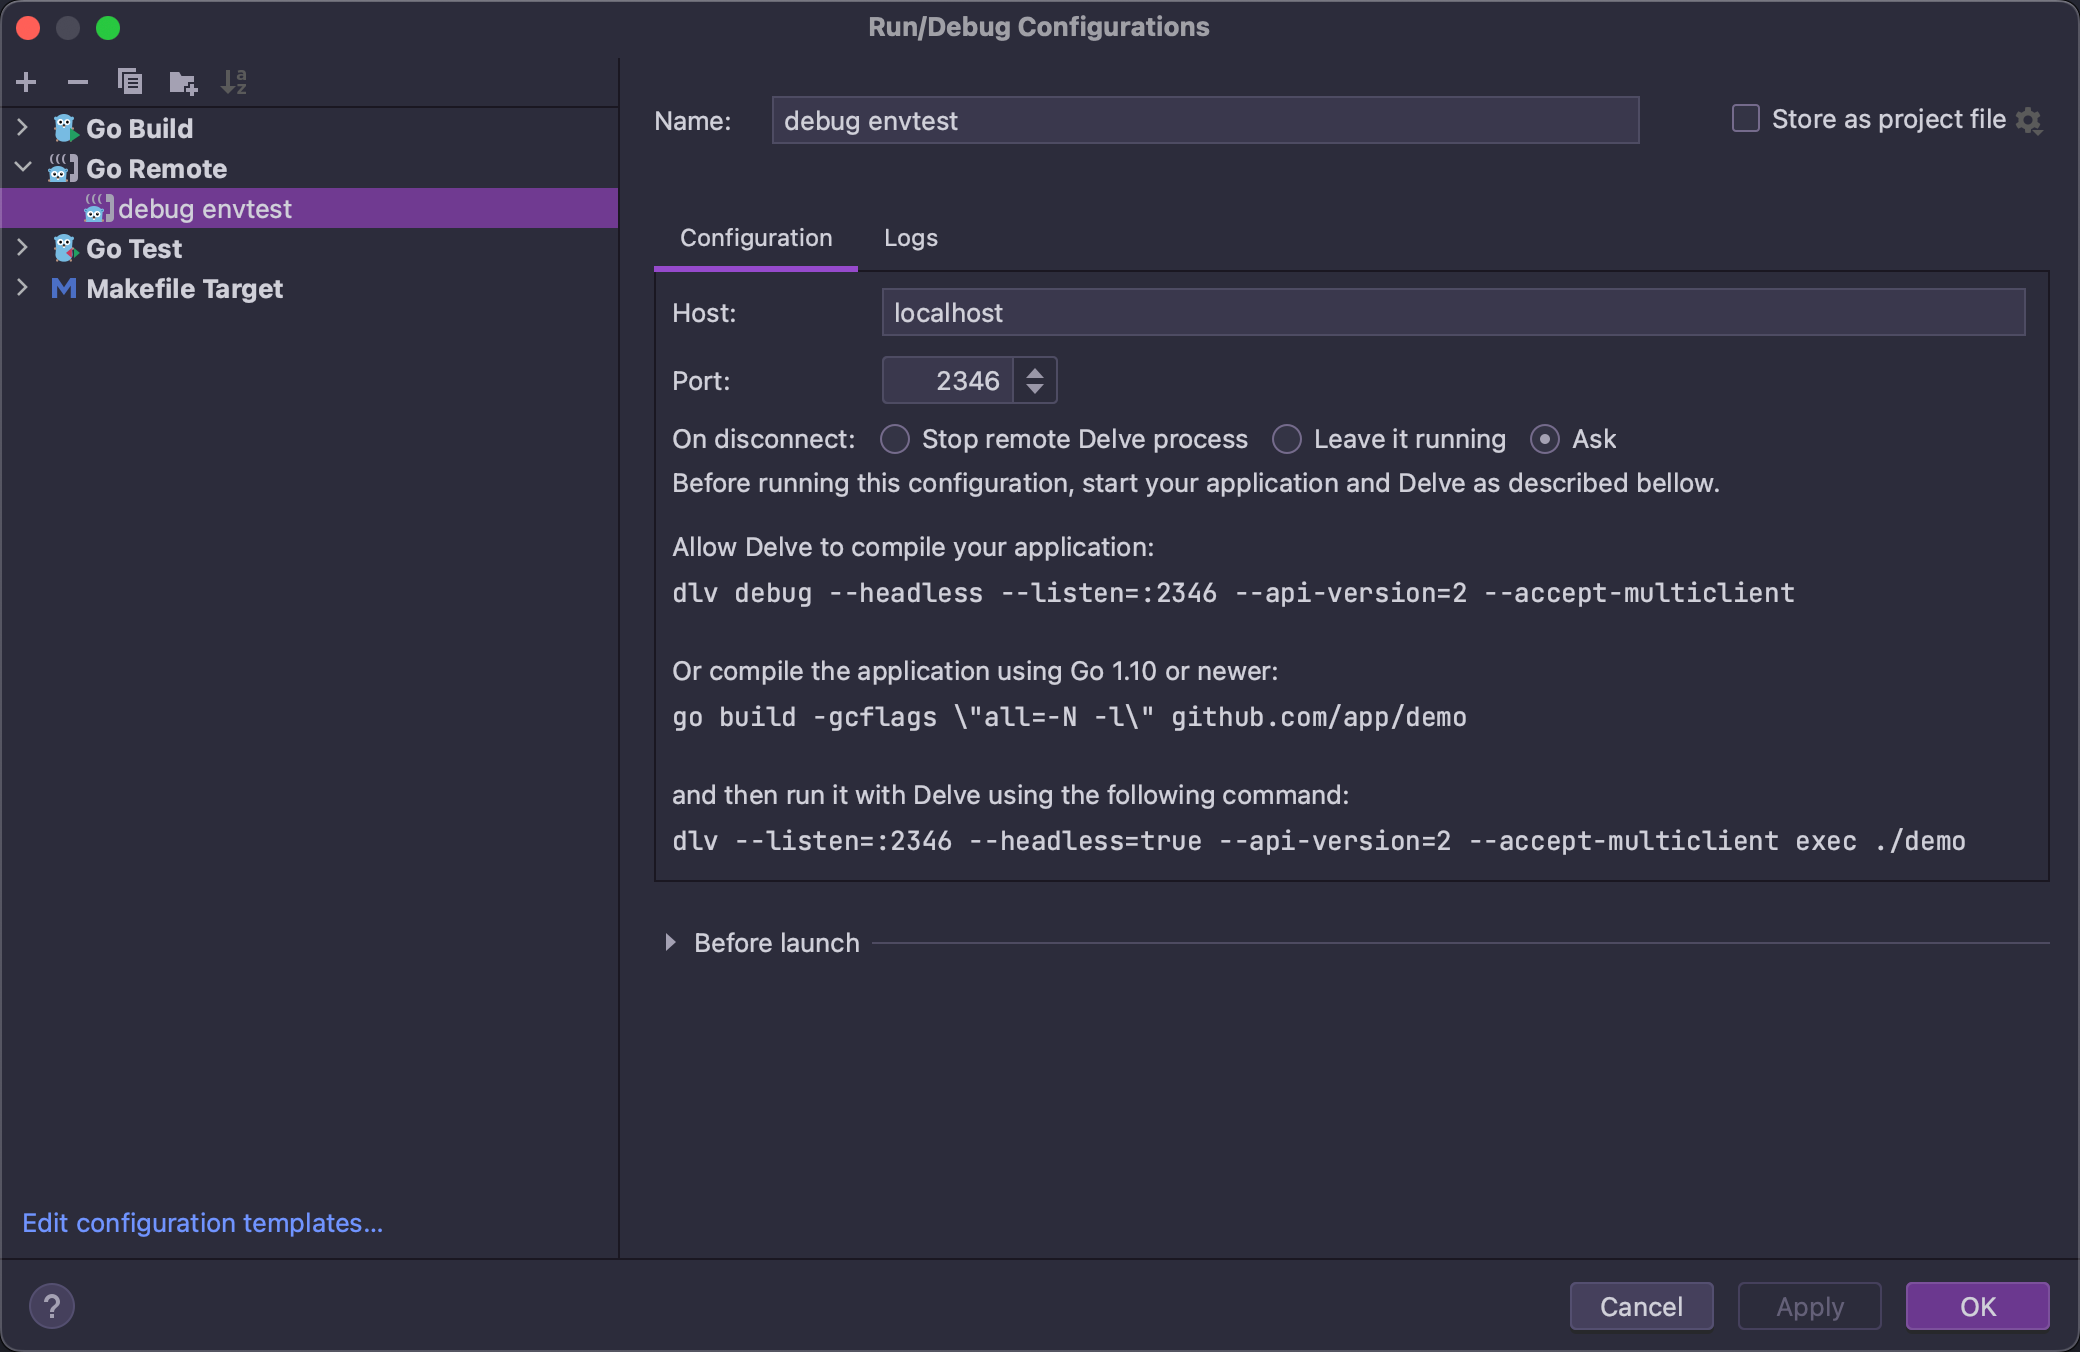Click the OK button to apply

tap(1977, 1303)
